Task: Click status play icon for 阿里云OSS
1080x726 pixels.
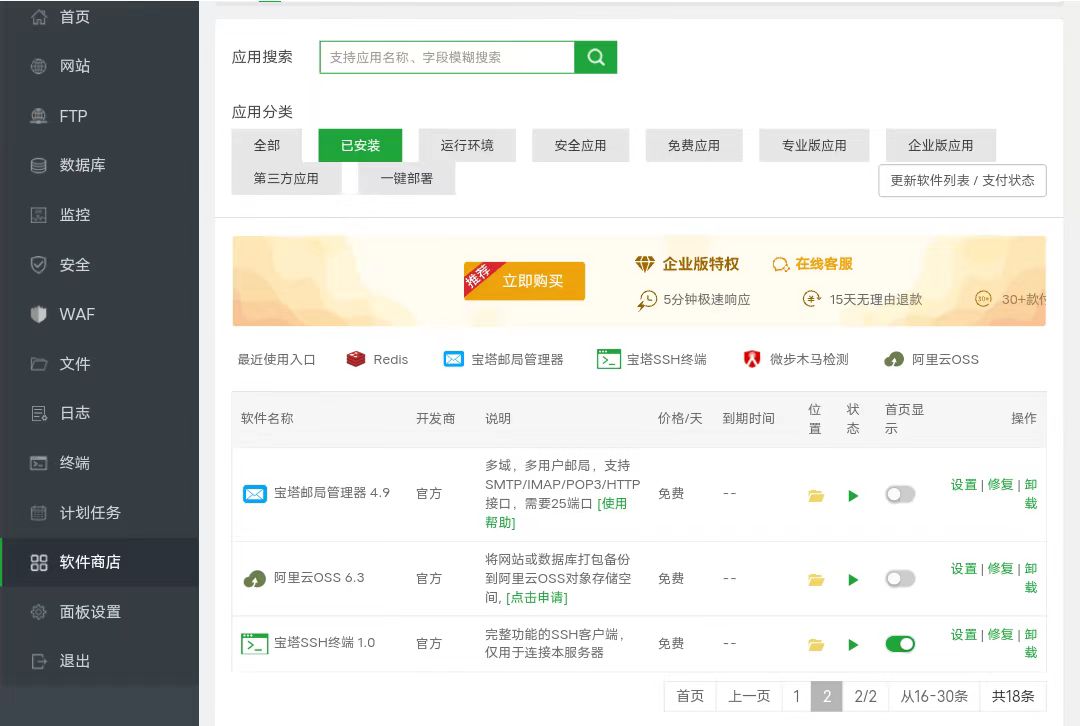Action: (x=853, y=579)
